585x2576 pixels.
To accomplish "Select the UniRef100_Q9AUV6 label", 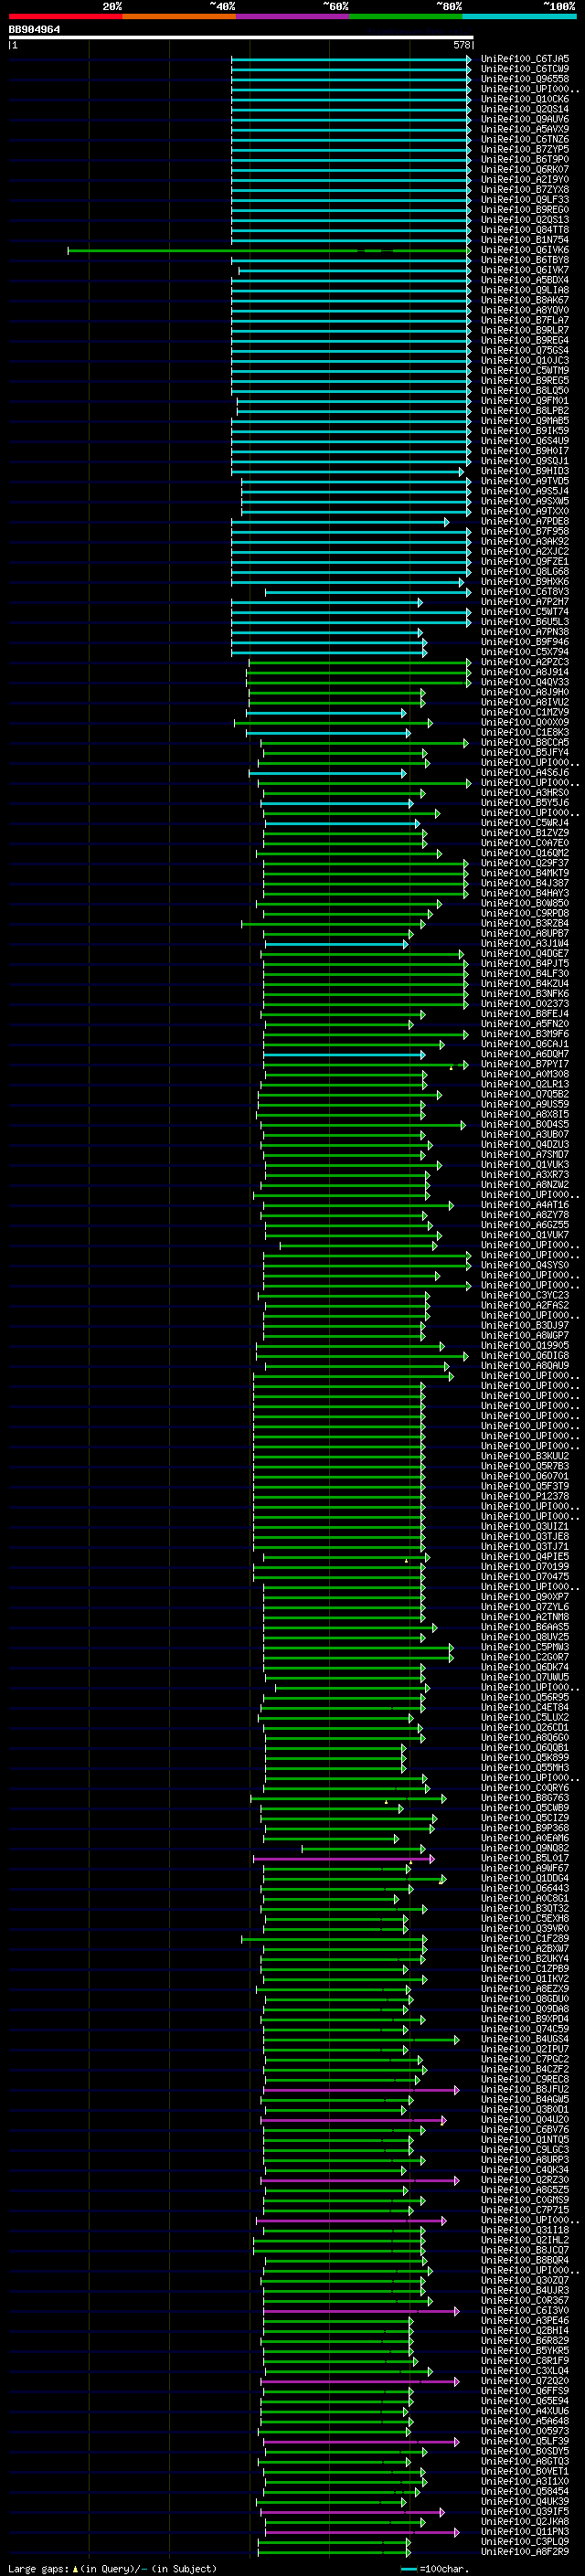I will (525, 119).
